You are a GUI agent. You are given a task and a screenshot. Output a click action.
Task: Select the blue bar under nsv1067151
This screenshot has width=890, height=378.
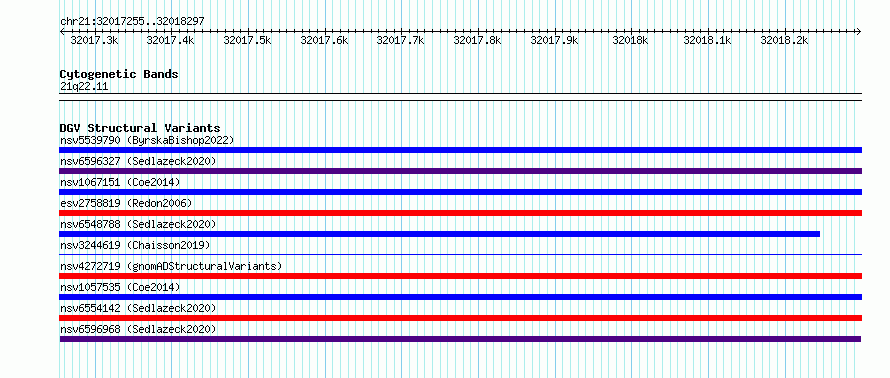tap(460, 192)
